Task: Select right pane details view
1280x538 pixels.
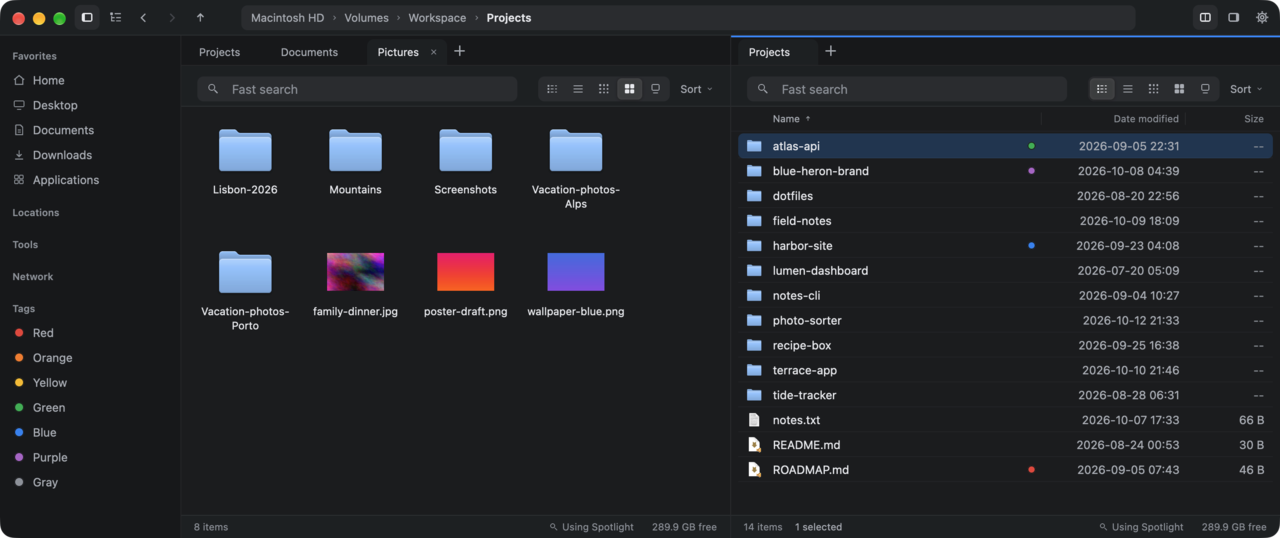Action: 1102,89
